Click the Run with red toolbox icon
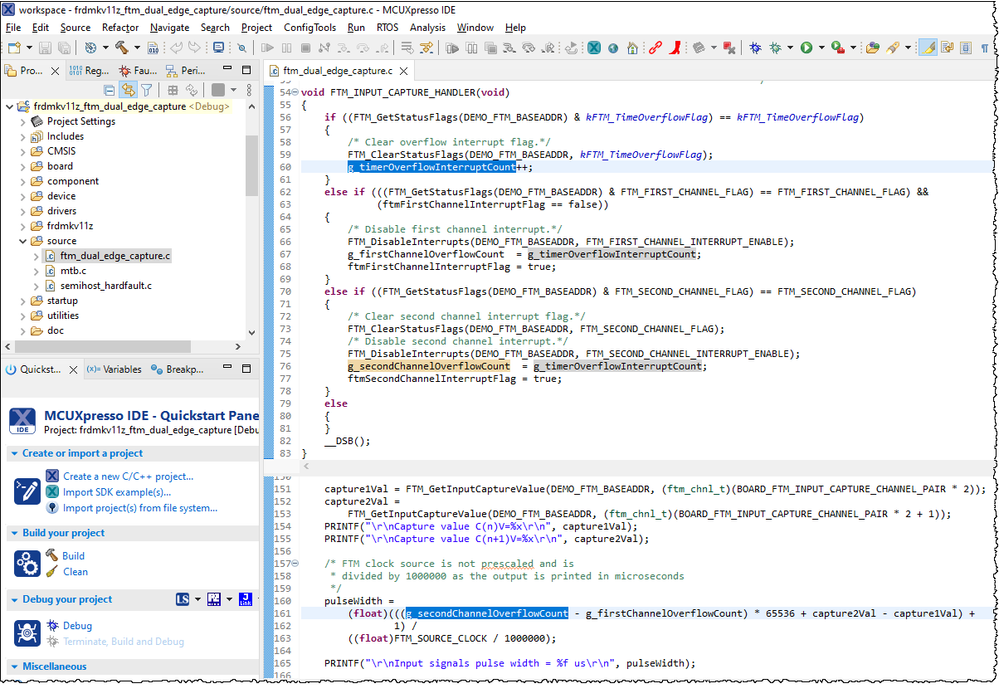This screenshot has width=999, height=685. coord(838,48)
